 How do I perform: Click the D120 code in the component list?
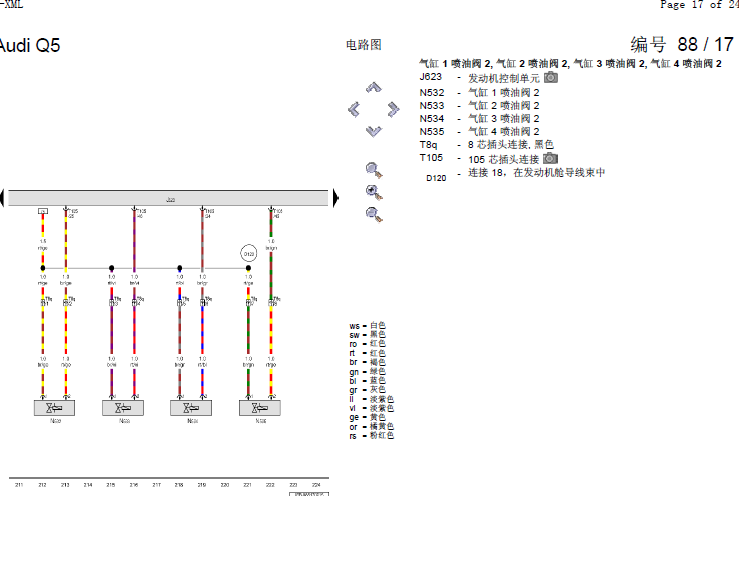pyautogui.click(x=436, y=178)
